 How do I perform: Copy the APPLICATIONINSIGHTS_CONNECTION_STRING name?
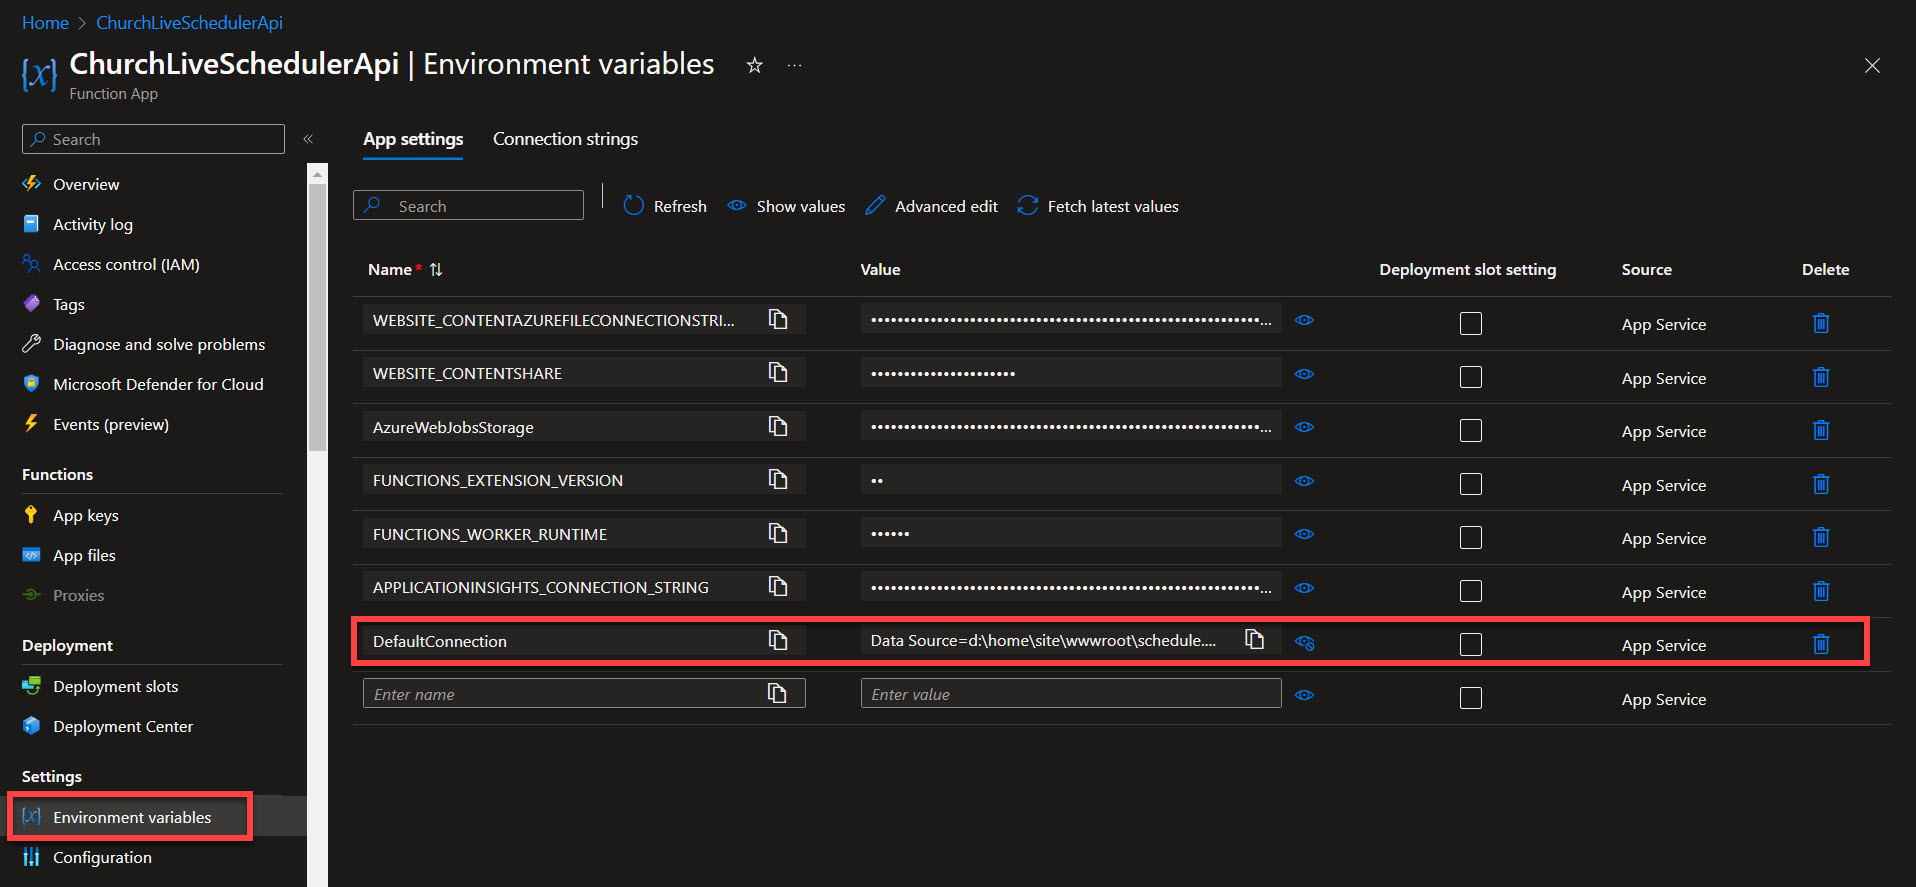778,586
